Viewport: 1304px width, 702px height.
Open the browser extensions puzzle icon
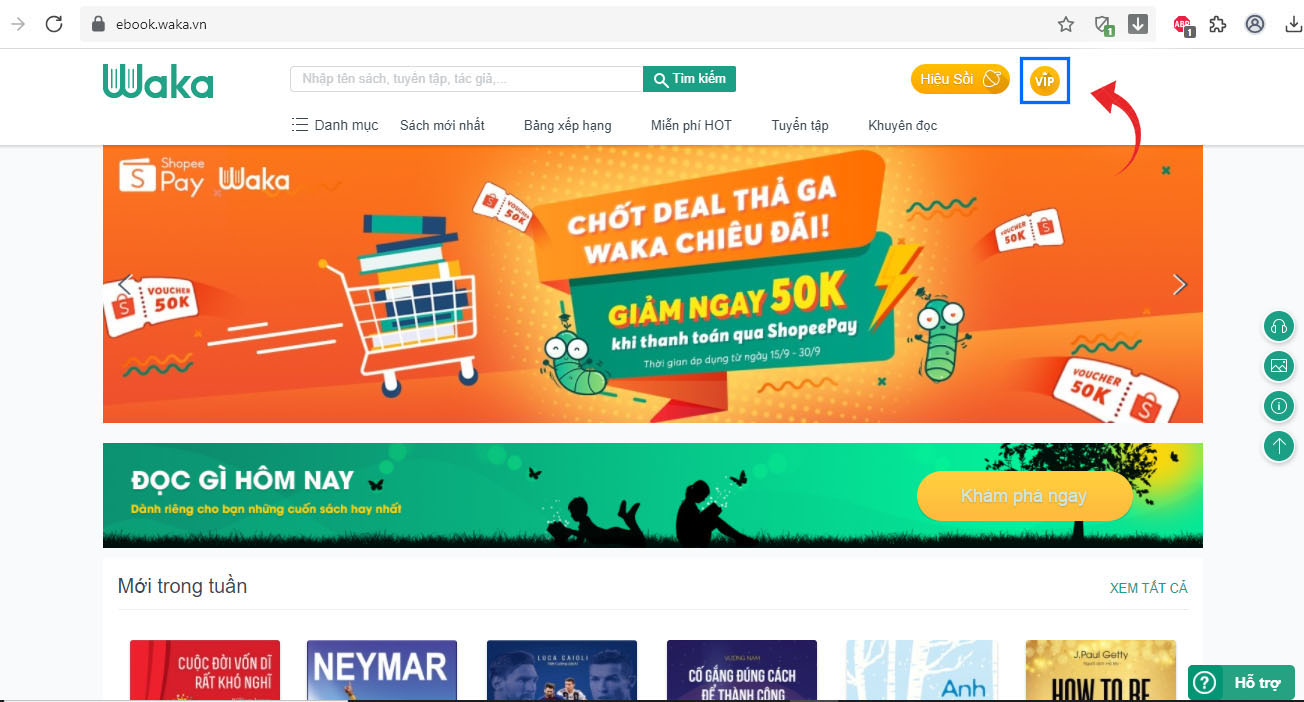coord(1218,24)
